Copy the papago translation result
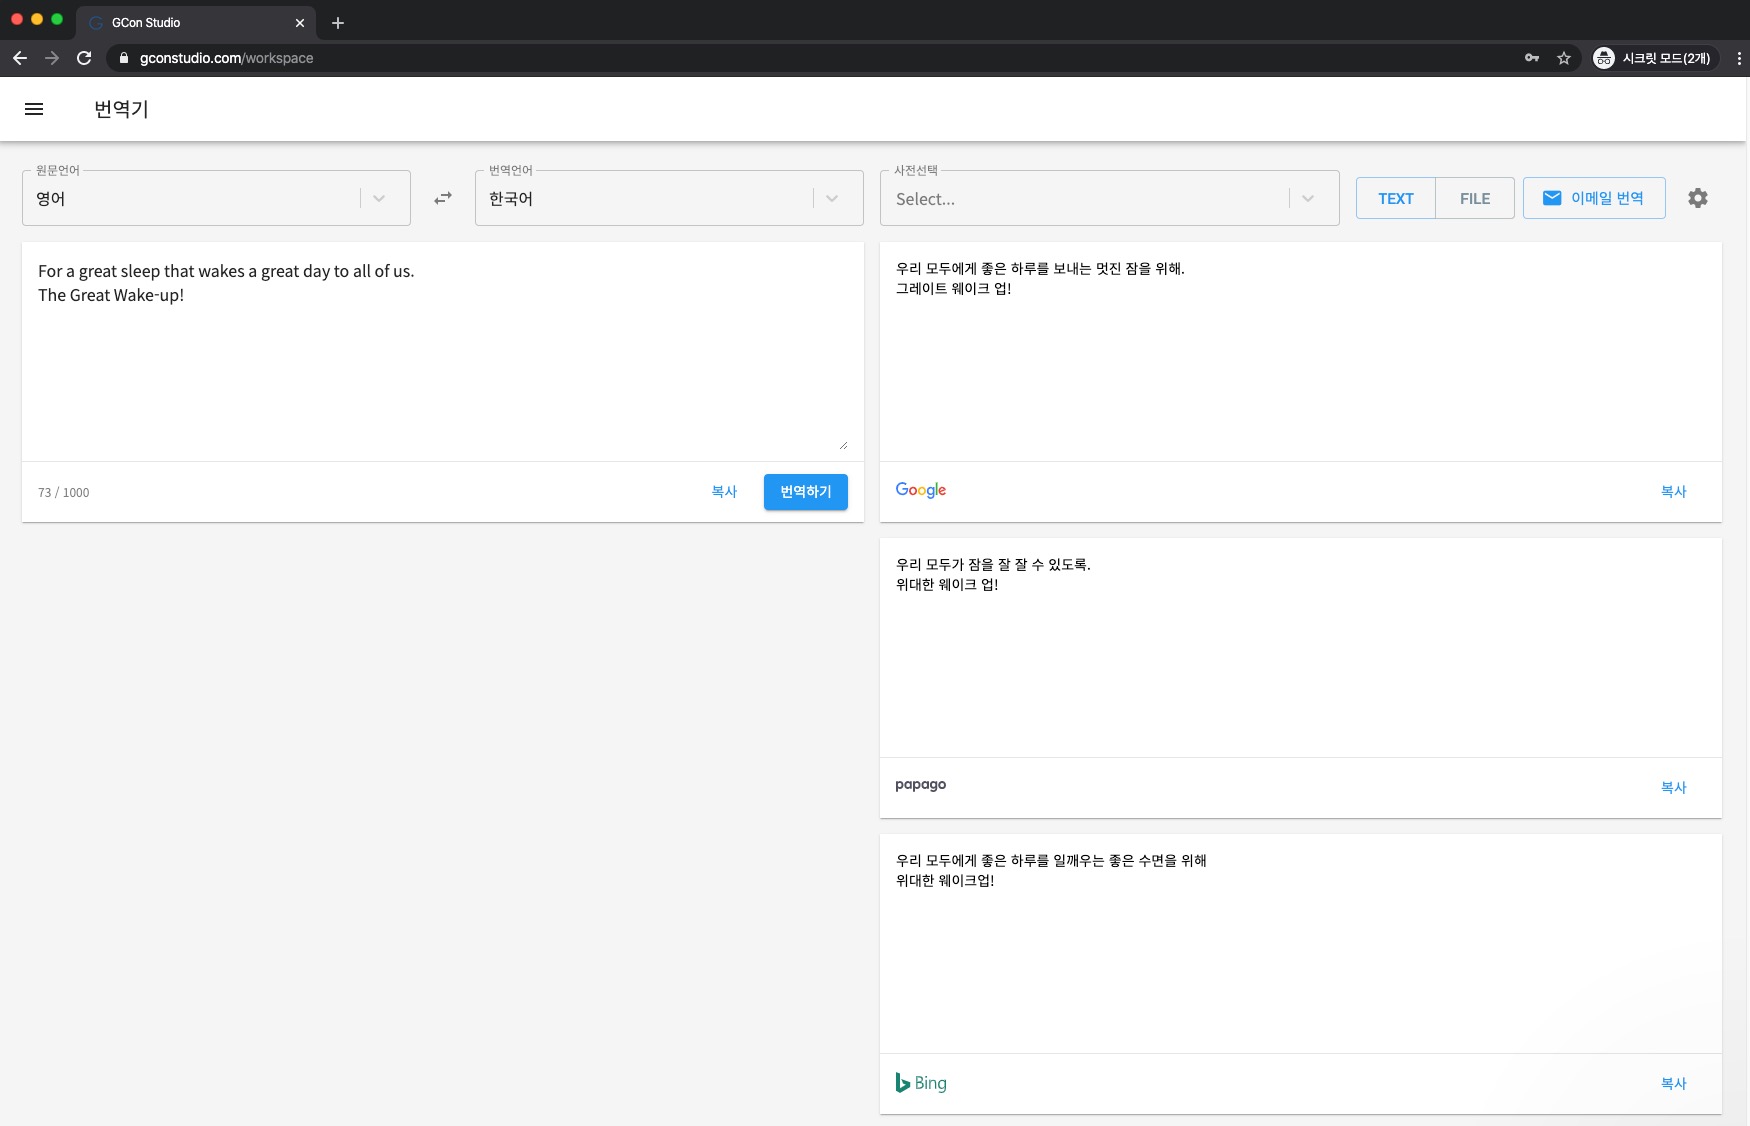This screenshot has width=1750, height=1126. click(x=1674, y=788)
